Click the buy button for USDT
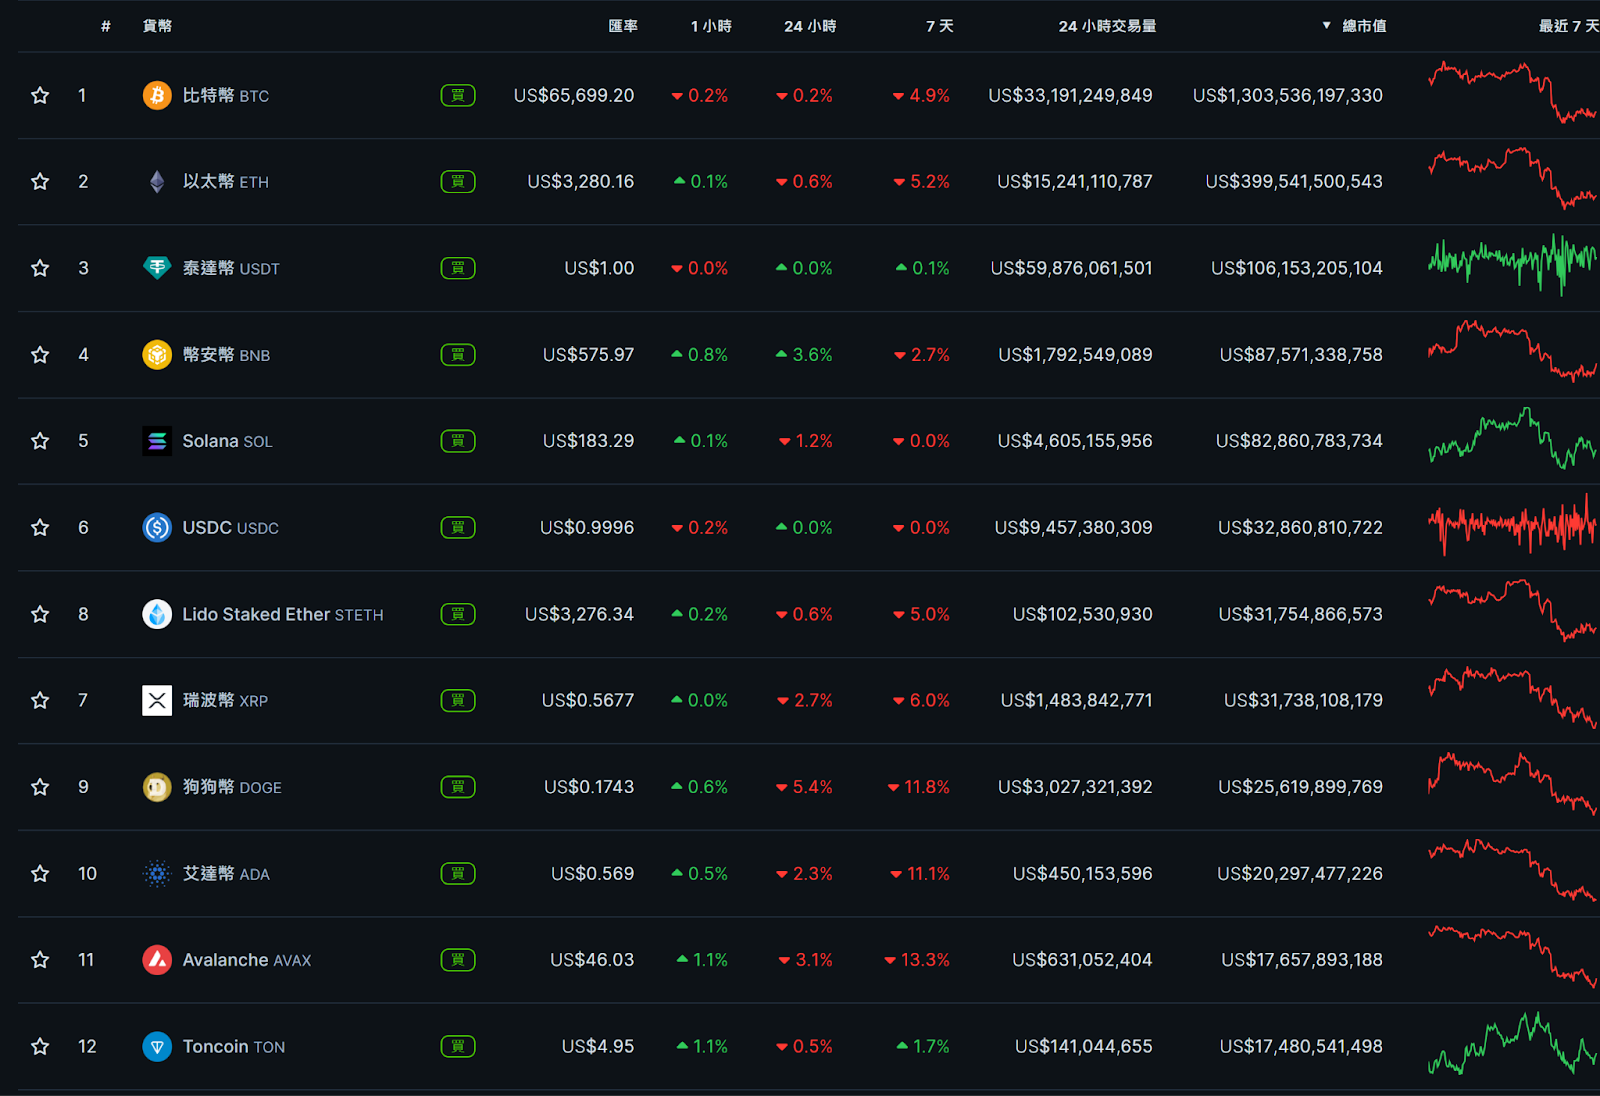Viewport: 1600px width, 1096px height. (x=458, y=268)
